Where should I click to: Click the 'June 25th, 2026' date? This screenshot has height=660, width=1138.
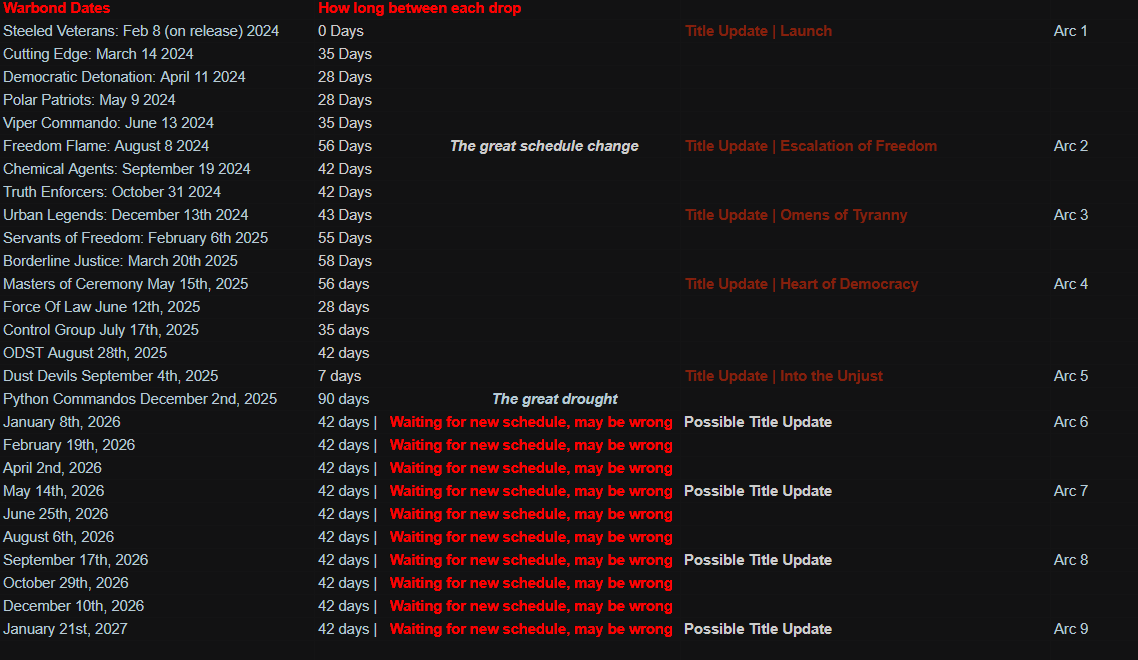click(56, 514)
